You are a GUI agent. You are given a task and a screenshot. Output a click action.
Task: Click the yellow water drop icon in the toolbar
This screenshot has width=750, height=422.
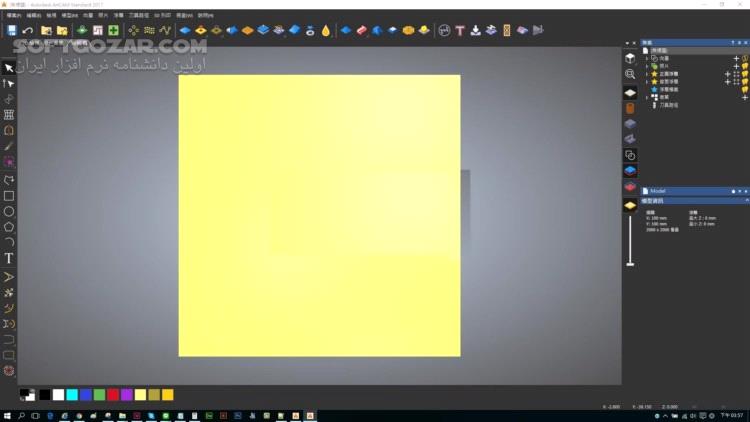pyautogui.click(x=326, y=31)
